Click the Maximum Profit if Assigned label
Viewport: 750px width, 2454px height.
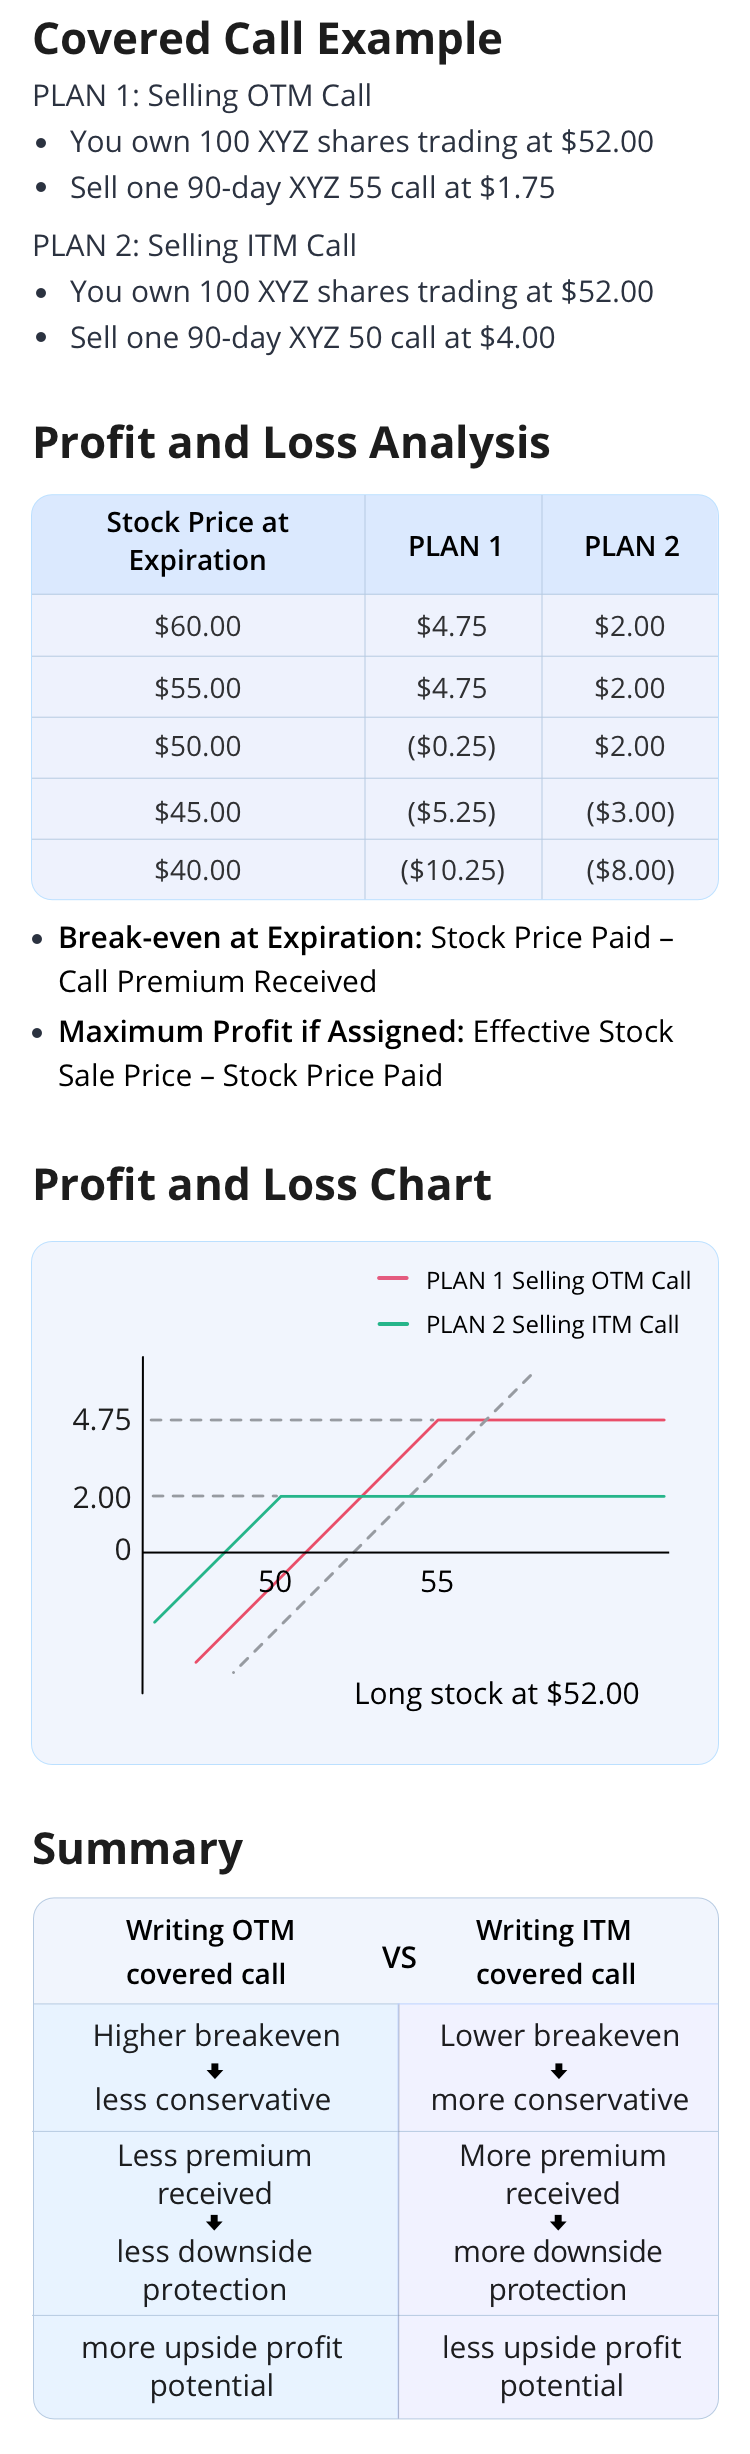tap(261, 1032)
